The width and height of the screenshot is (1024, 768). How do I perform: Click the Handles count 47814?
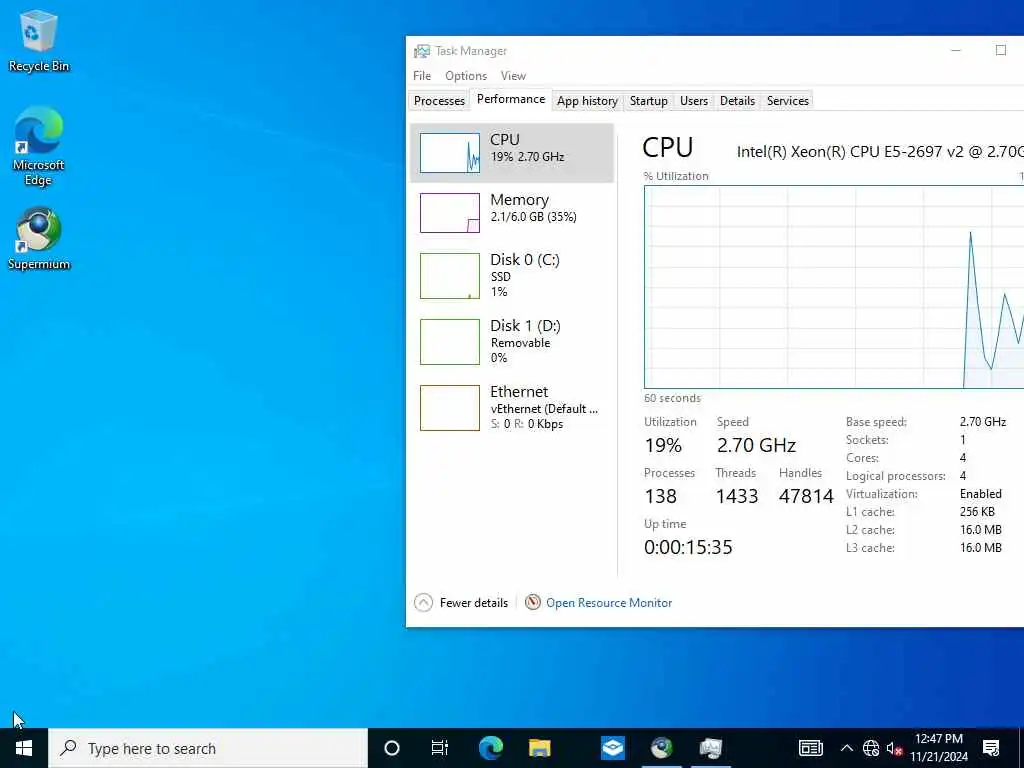806,496
